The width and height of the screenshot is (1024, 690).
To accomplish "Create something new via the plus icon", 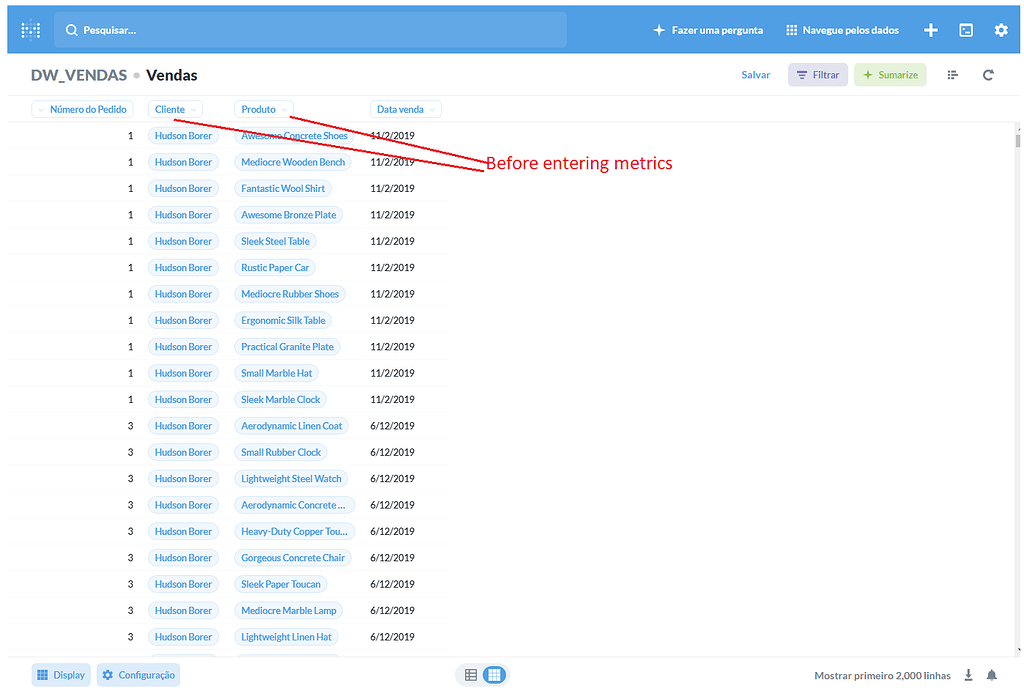I will tap(930, 30).
